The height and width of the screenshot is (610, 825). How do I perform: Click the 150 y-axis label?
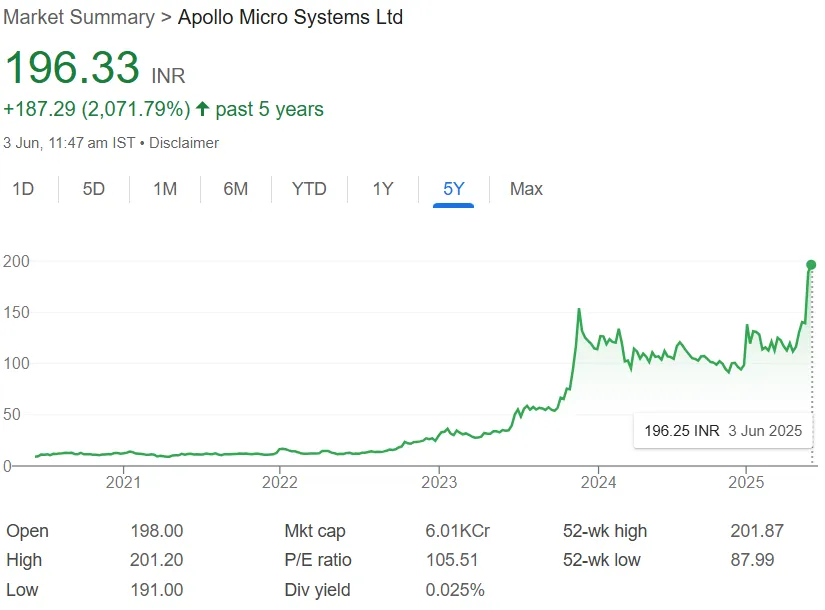point(16,312)
